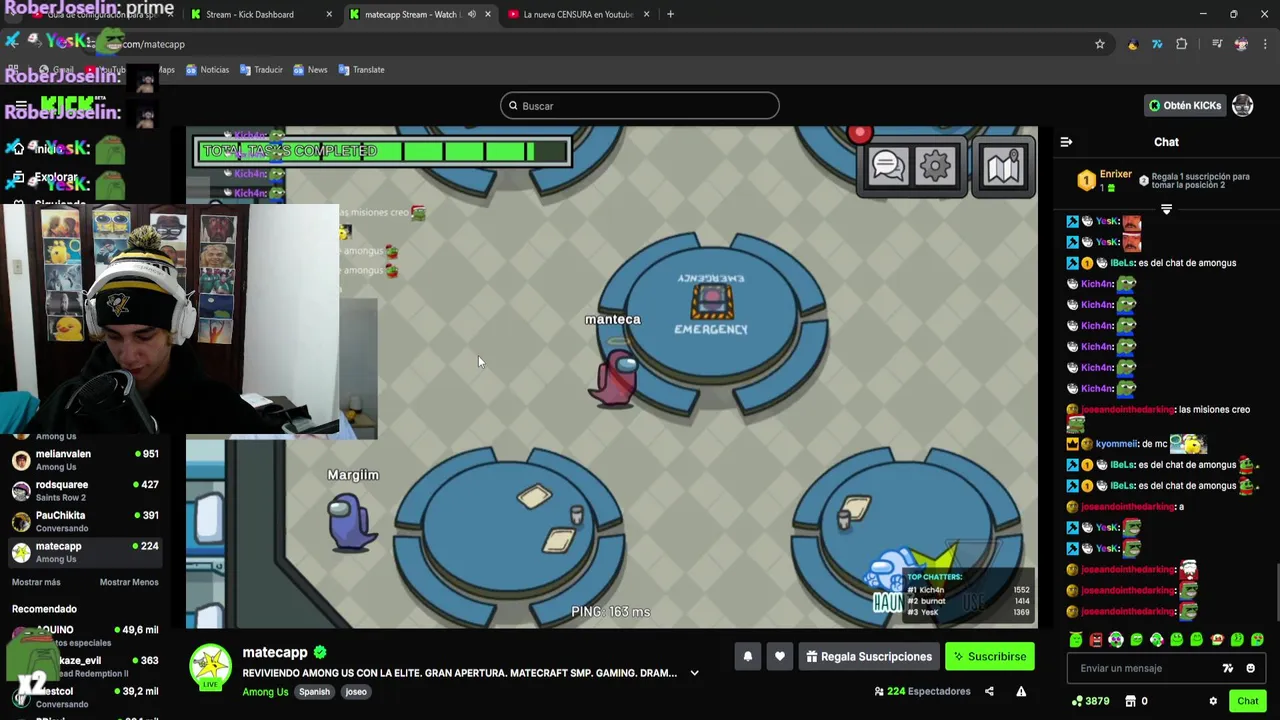The image size is (1280, 720).
Task: Collapse the chat panel arrow icon
Action: [1066, 142]
